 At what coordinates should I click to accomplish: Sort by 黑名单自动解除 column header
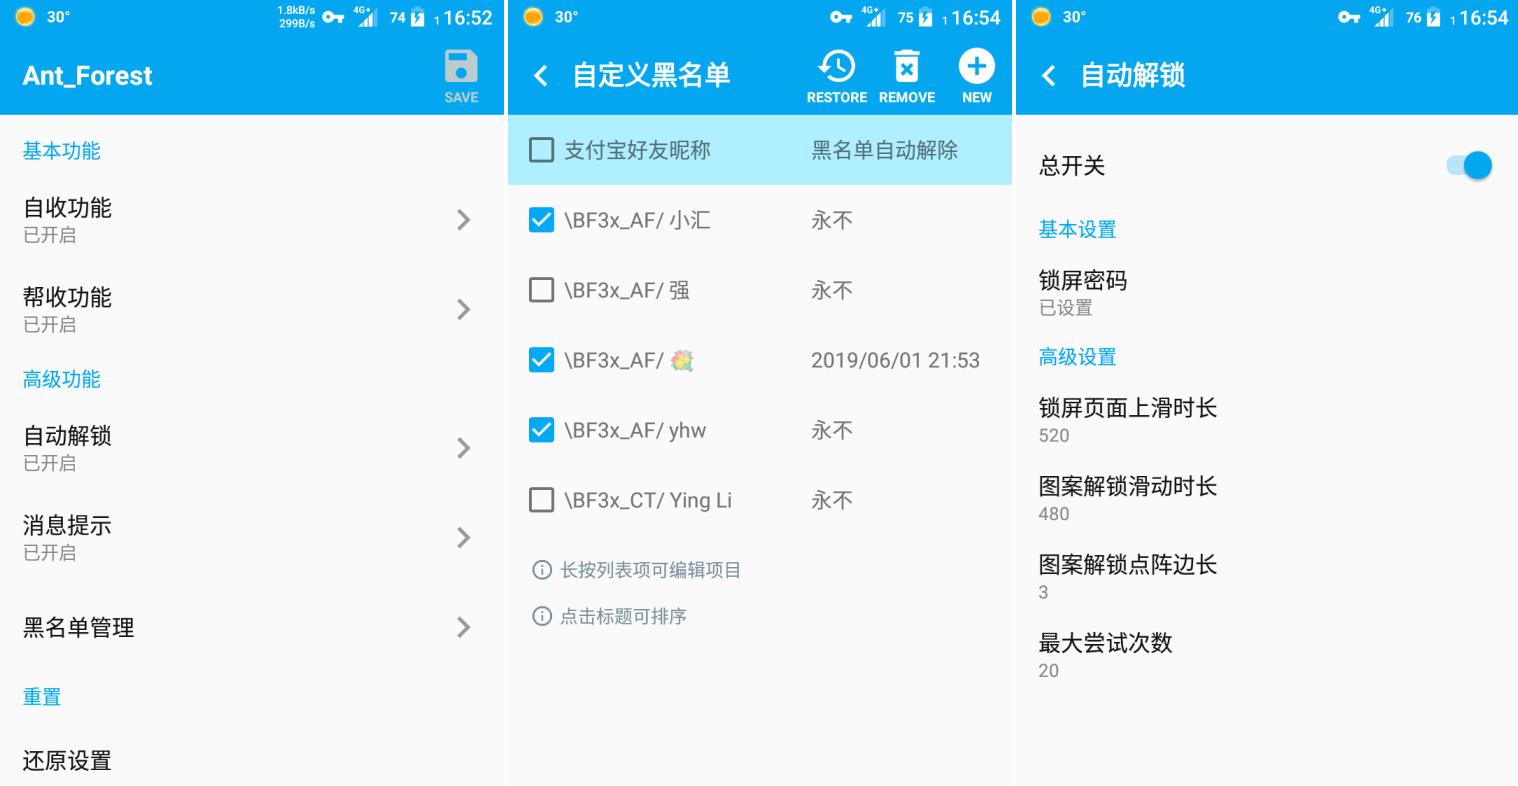coord(884,150)
